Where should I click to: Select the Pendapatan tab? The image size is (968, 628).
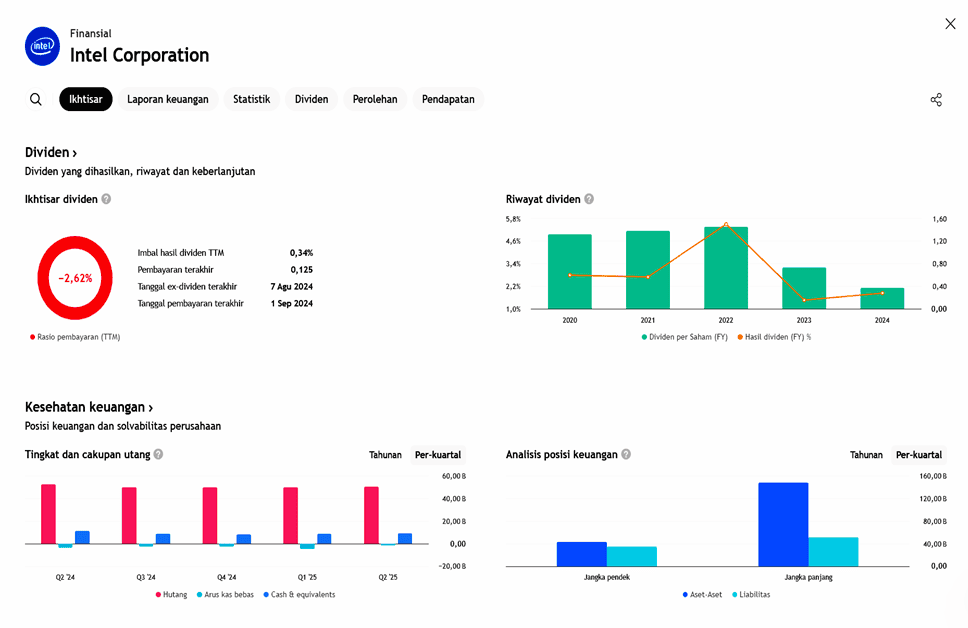tap(448, 99)
